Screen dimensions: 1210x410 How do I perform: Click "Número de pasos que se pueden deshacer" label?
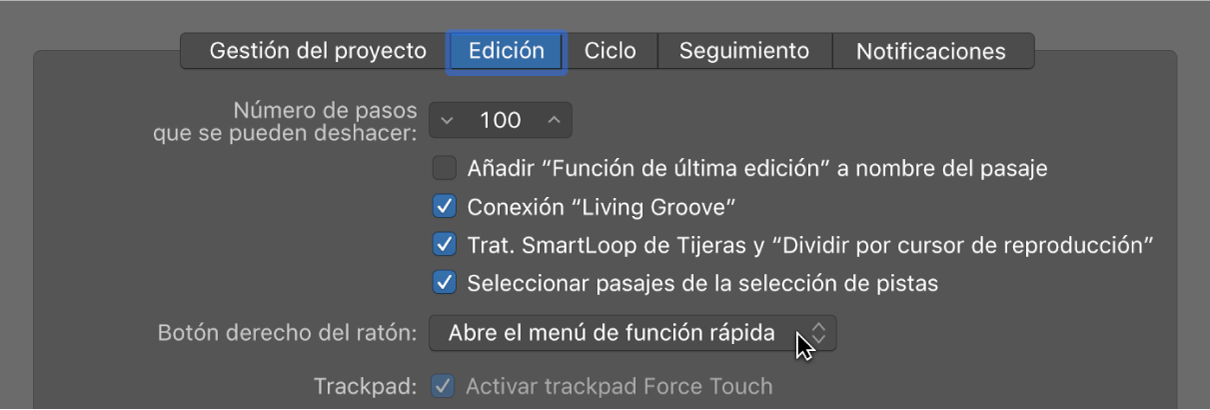285,121
